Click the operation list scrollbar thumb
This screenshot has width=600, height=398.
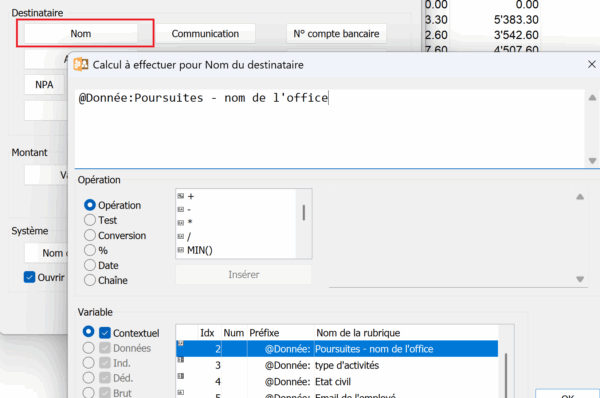[x=304, y=213]
